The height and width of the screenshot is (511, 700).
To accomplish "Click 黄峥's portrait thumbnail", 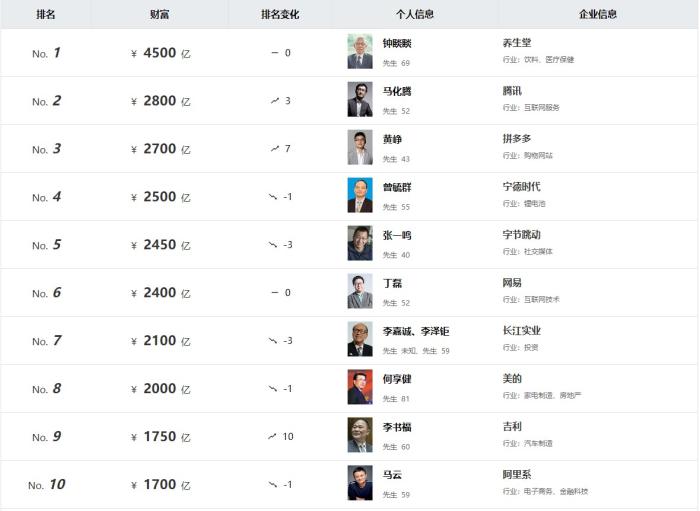I will (x=359, y=148).
